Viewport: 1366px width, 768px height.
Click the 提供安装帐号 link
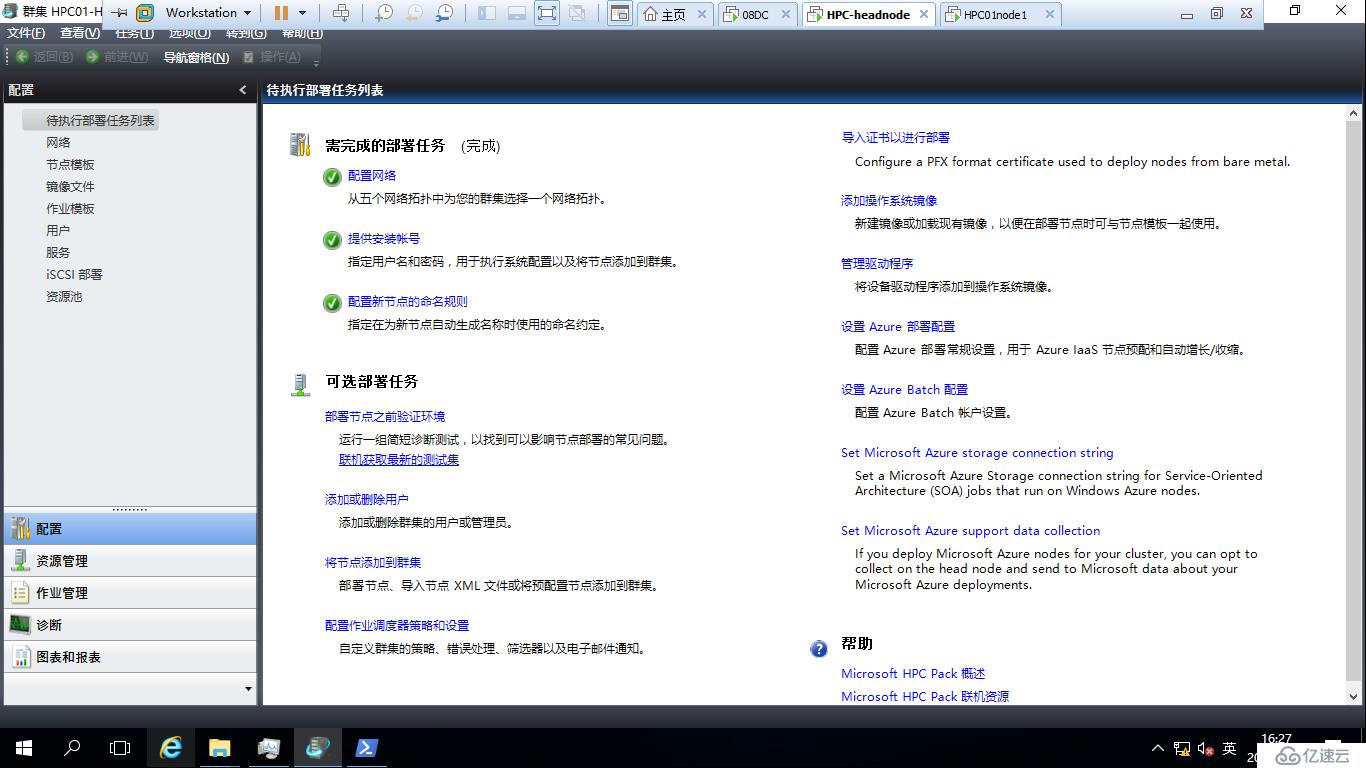tap(384, 238)
